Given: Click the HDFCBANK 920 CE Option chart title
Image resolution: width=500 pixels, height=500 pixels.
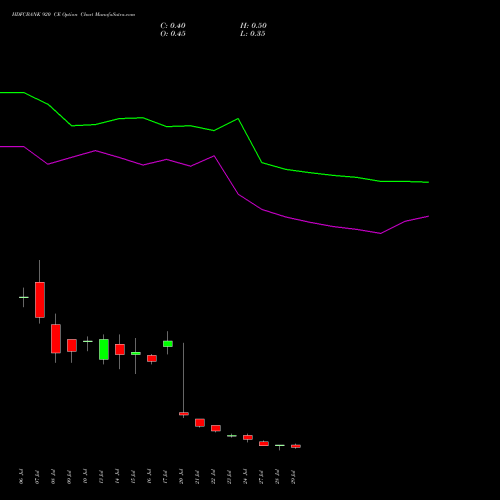Looking at the screenshot, I should pos(73,15).
